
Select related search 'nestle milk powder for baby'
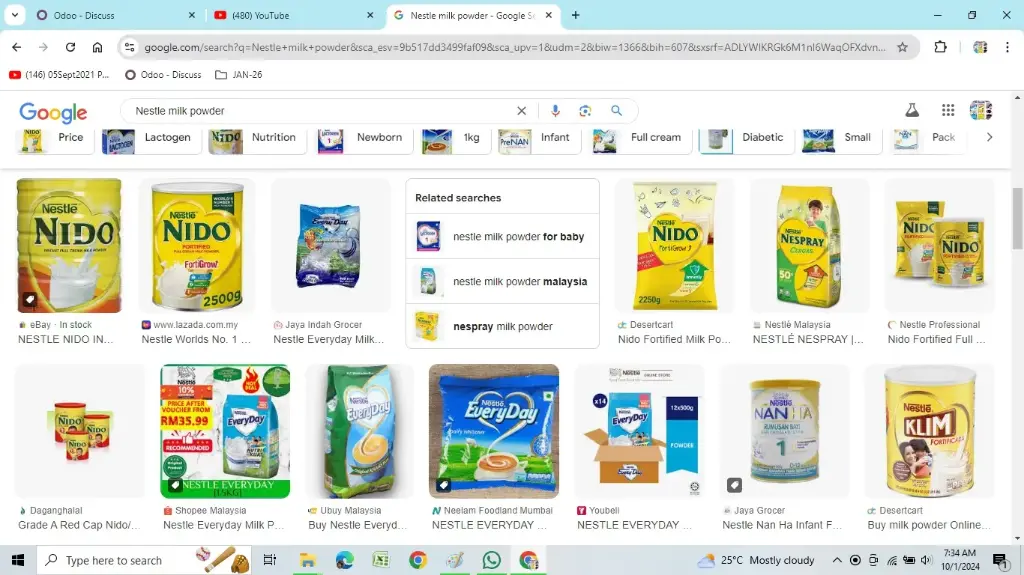coord(502,237)
